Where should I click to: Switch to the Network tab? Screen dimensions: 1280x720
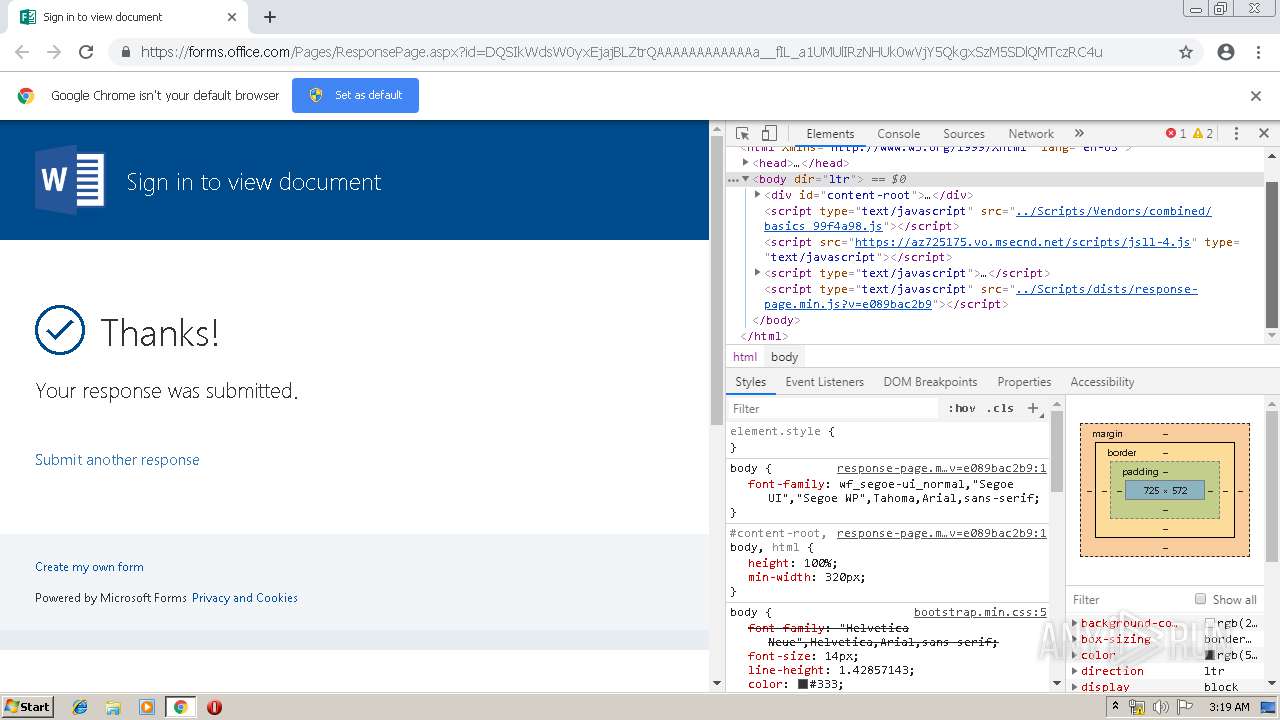pos(1031,133)
